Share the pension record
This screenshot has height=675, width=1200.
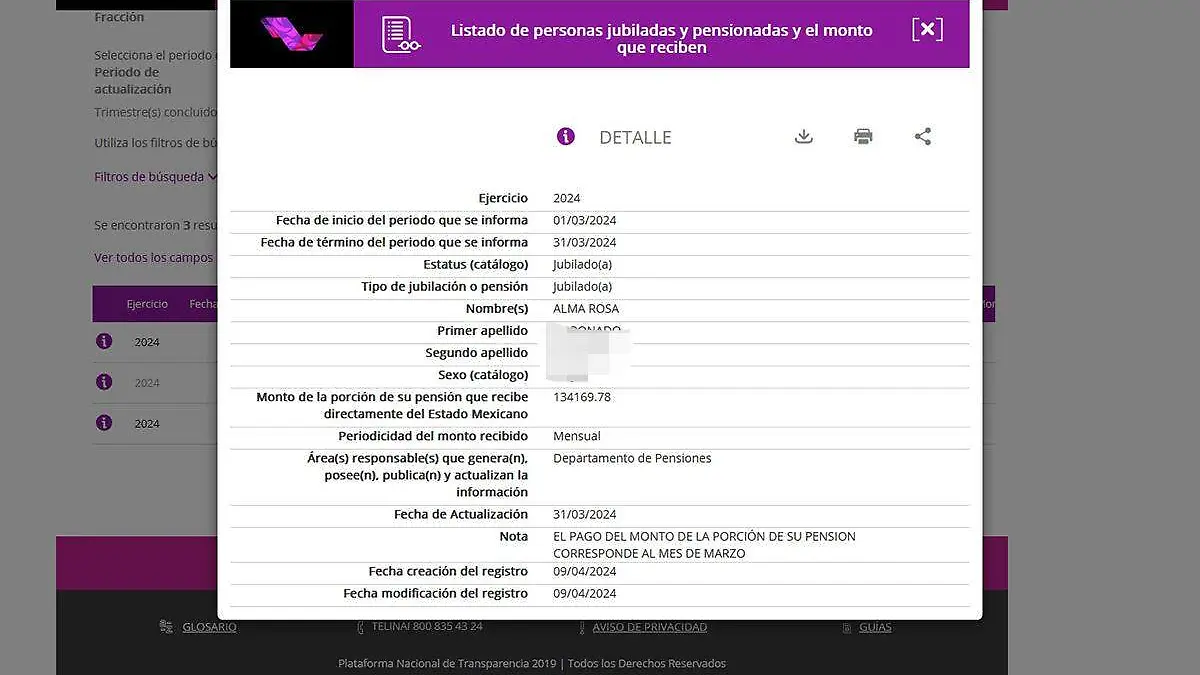coord(922,136)
